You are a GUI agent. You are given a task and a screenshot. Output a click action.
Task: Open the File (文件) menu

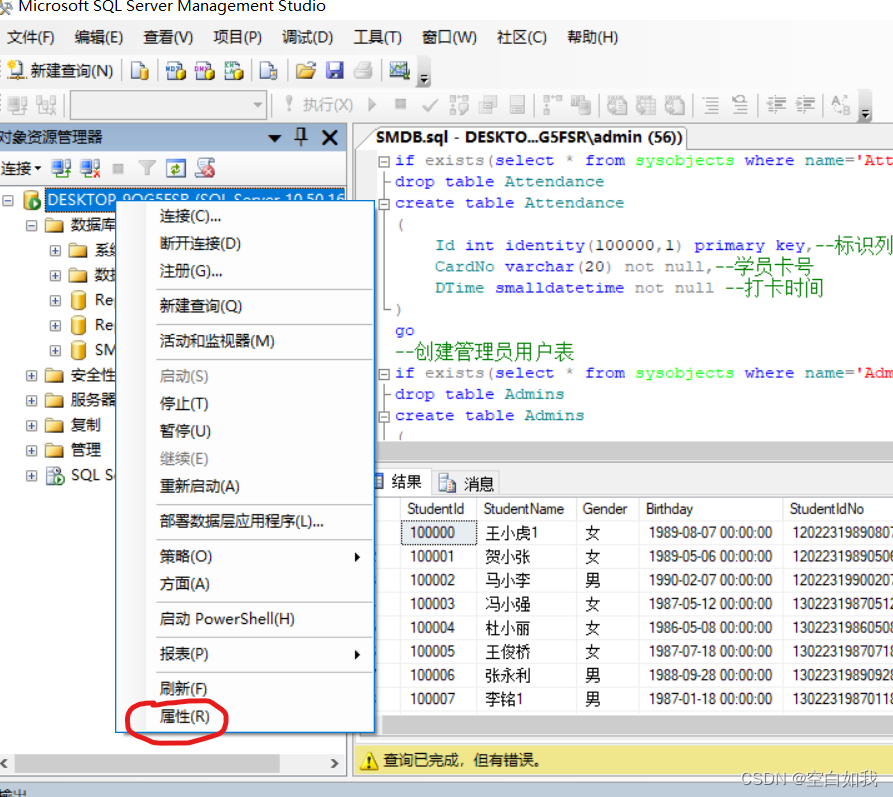pos(31,38)
